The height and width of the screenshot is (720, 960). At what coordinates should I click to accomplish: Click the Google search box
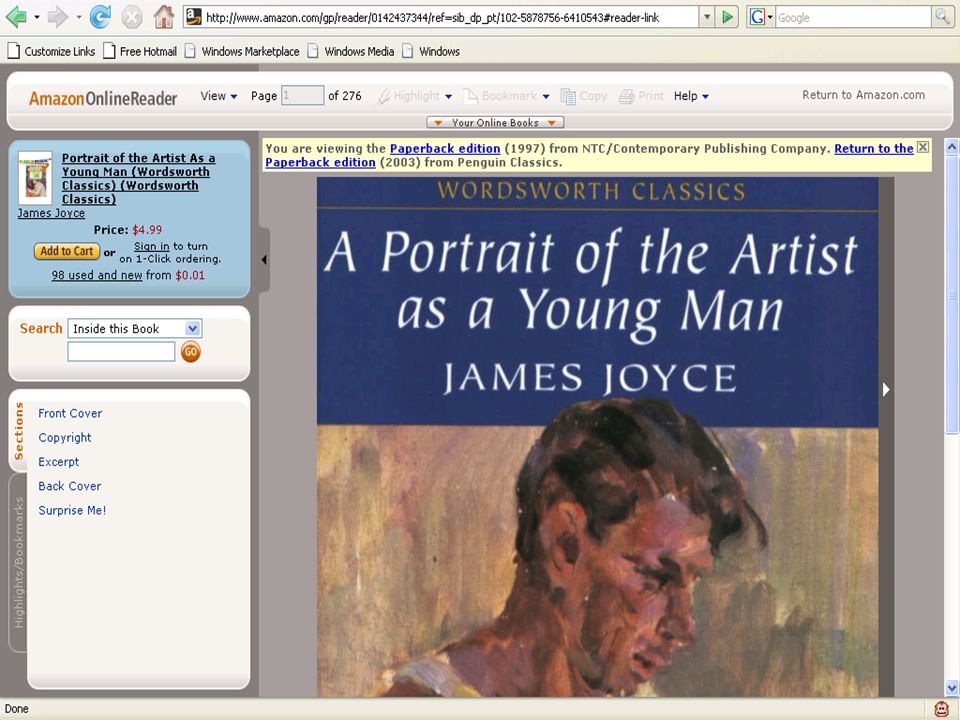[853, 18]
